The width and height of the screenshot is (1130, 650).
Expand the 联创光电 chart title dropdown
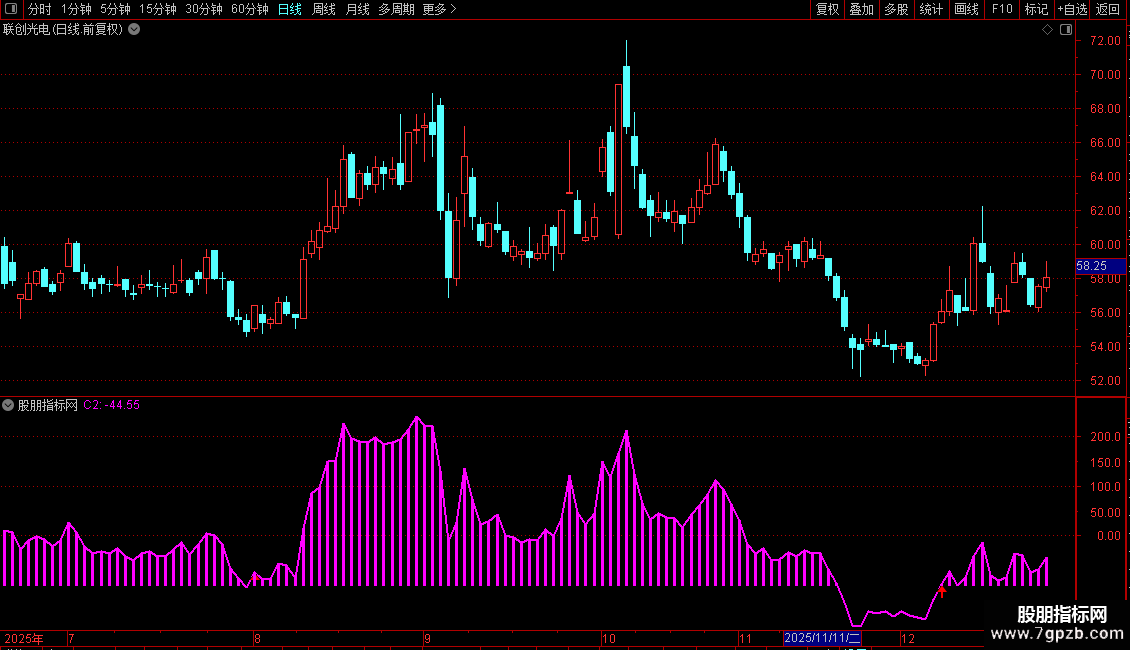134,30
